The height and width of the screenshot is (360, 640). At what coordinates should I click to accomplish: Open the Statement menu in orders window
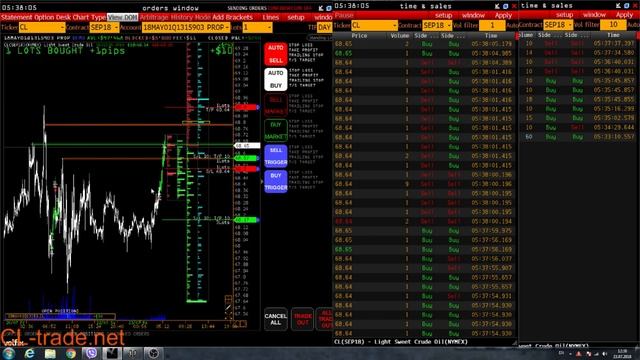(x=16, y=17)
